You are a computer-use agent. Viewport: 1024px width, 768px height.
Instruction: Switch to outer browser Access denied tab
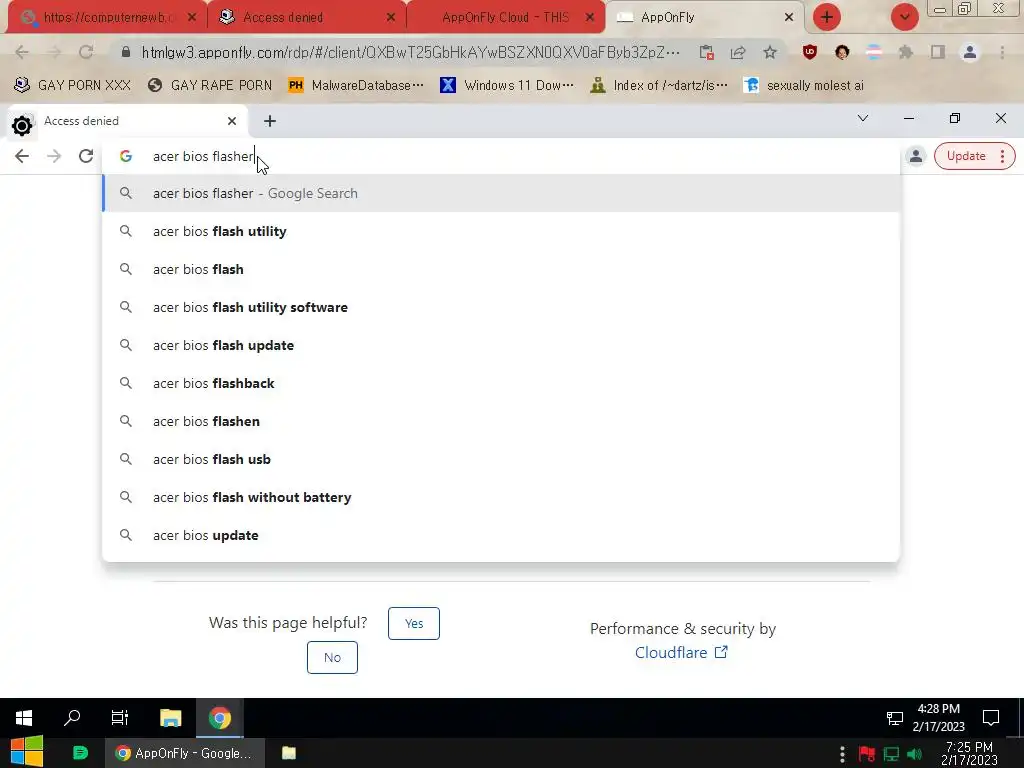click(306, 18)
